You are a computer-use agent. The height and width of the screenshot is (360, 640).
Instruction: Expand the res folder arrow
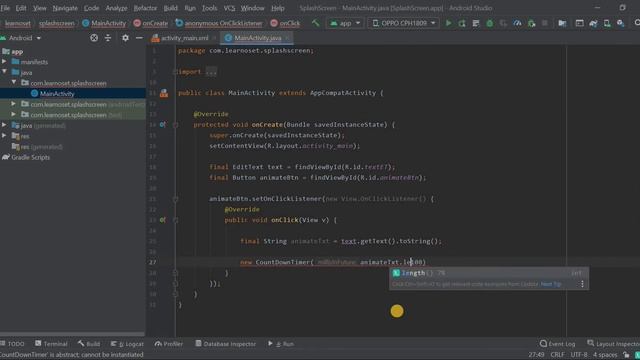pyautogui.click(x=4, y=136)
